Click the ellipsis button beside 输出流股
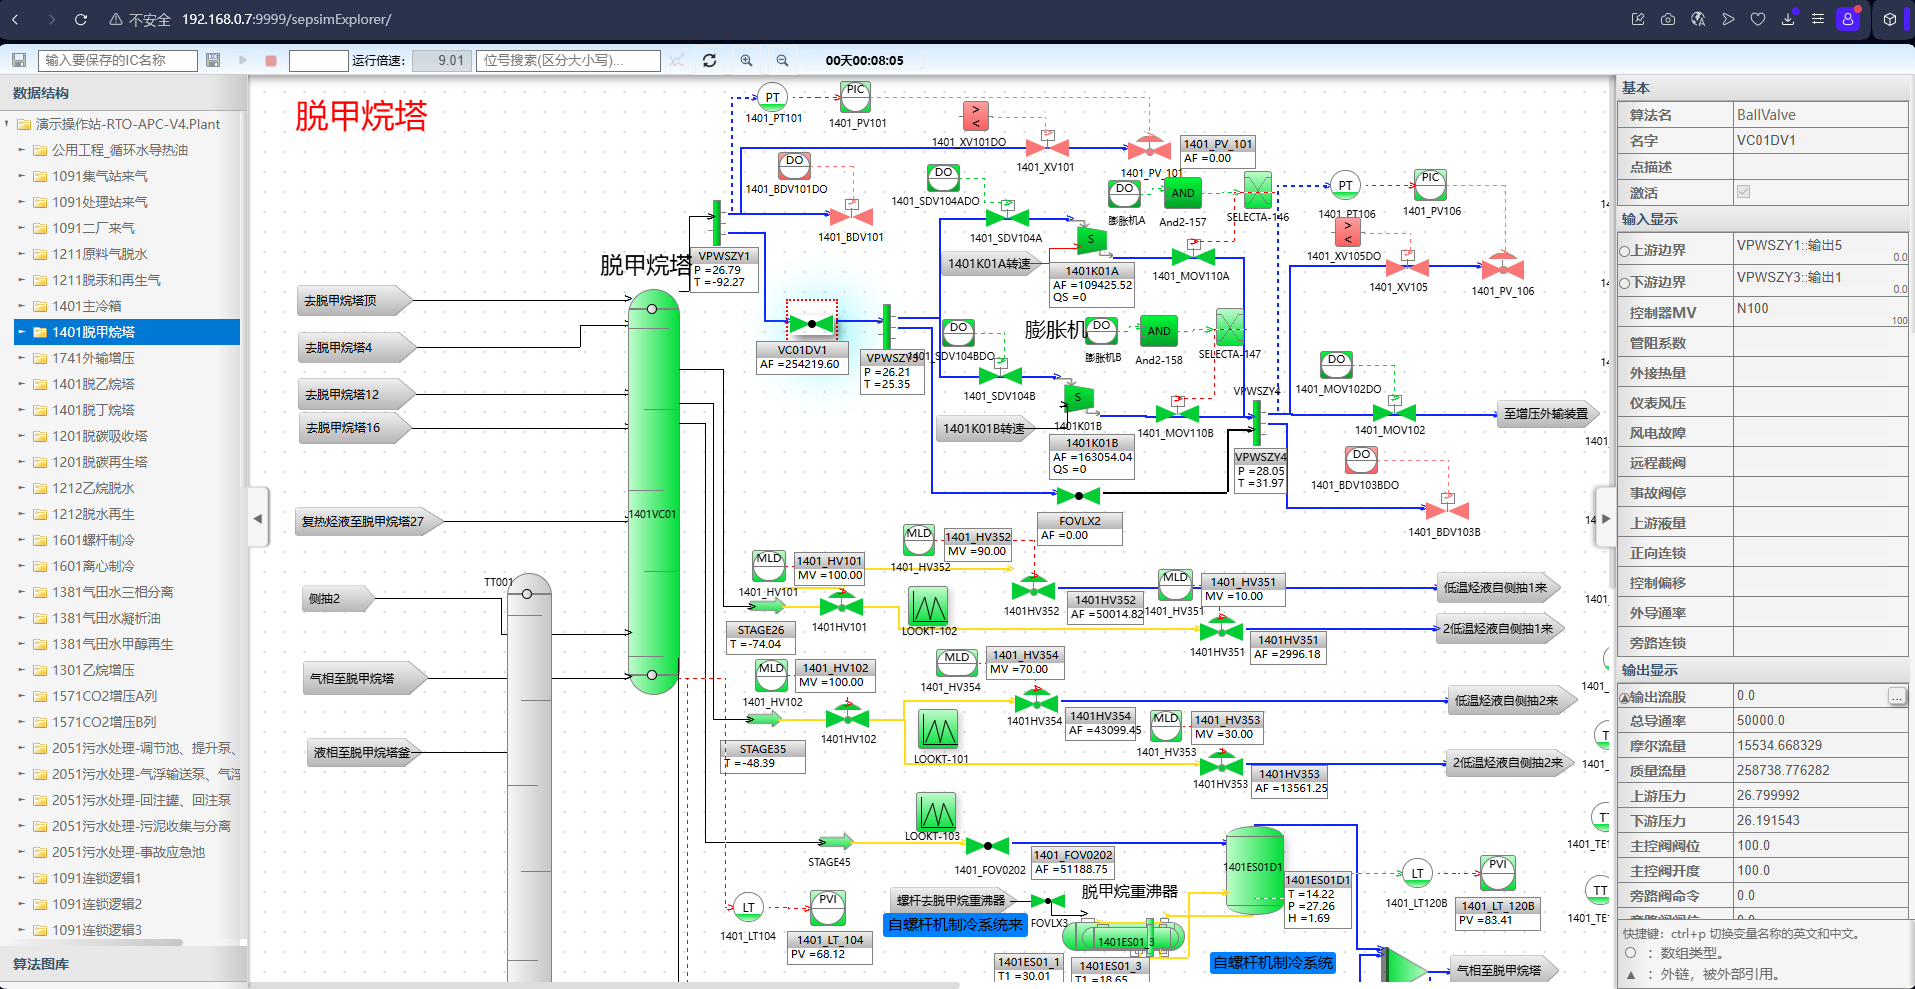Screen dimensions: 1915x989 [1896, 696]
